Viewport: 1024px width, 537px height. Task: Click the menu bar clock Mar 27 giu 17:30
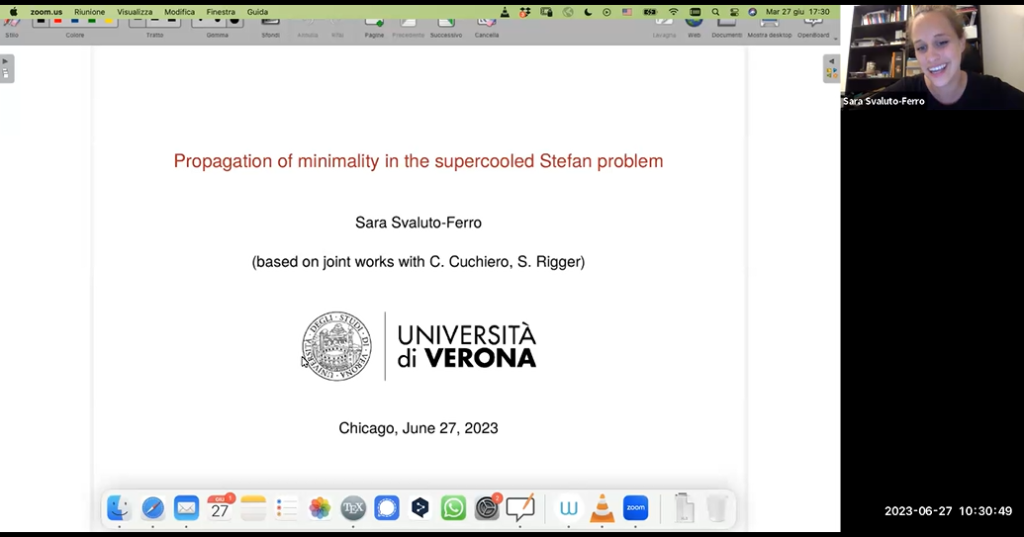[797, 12]
